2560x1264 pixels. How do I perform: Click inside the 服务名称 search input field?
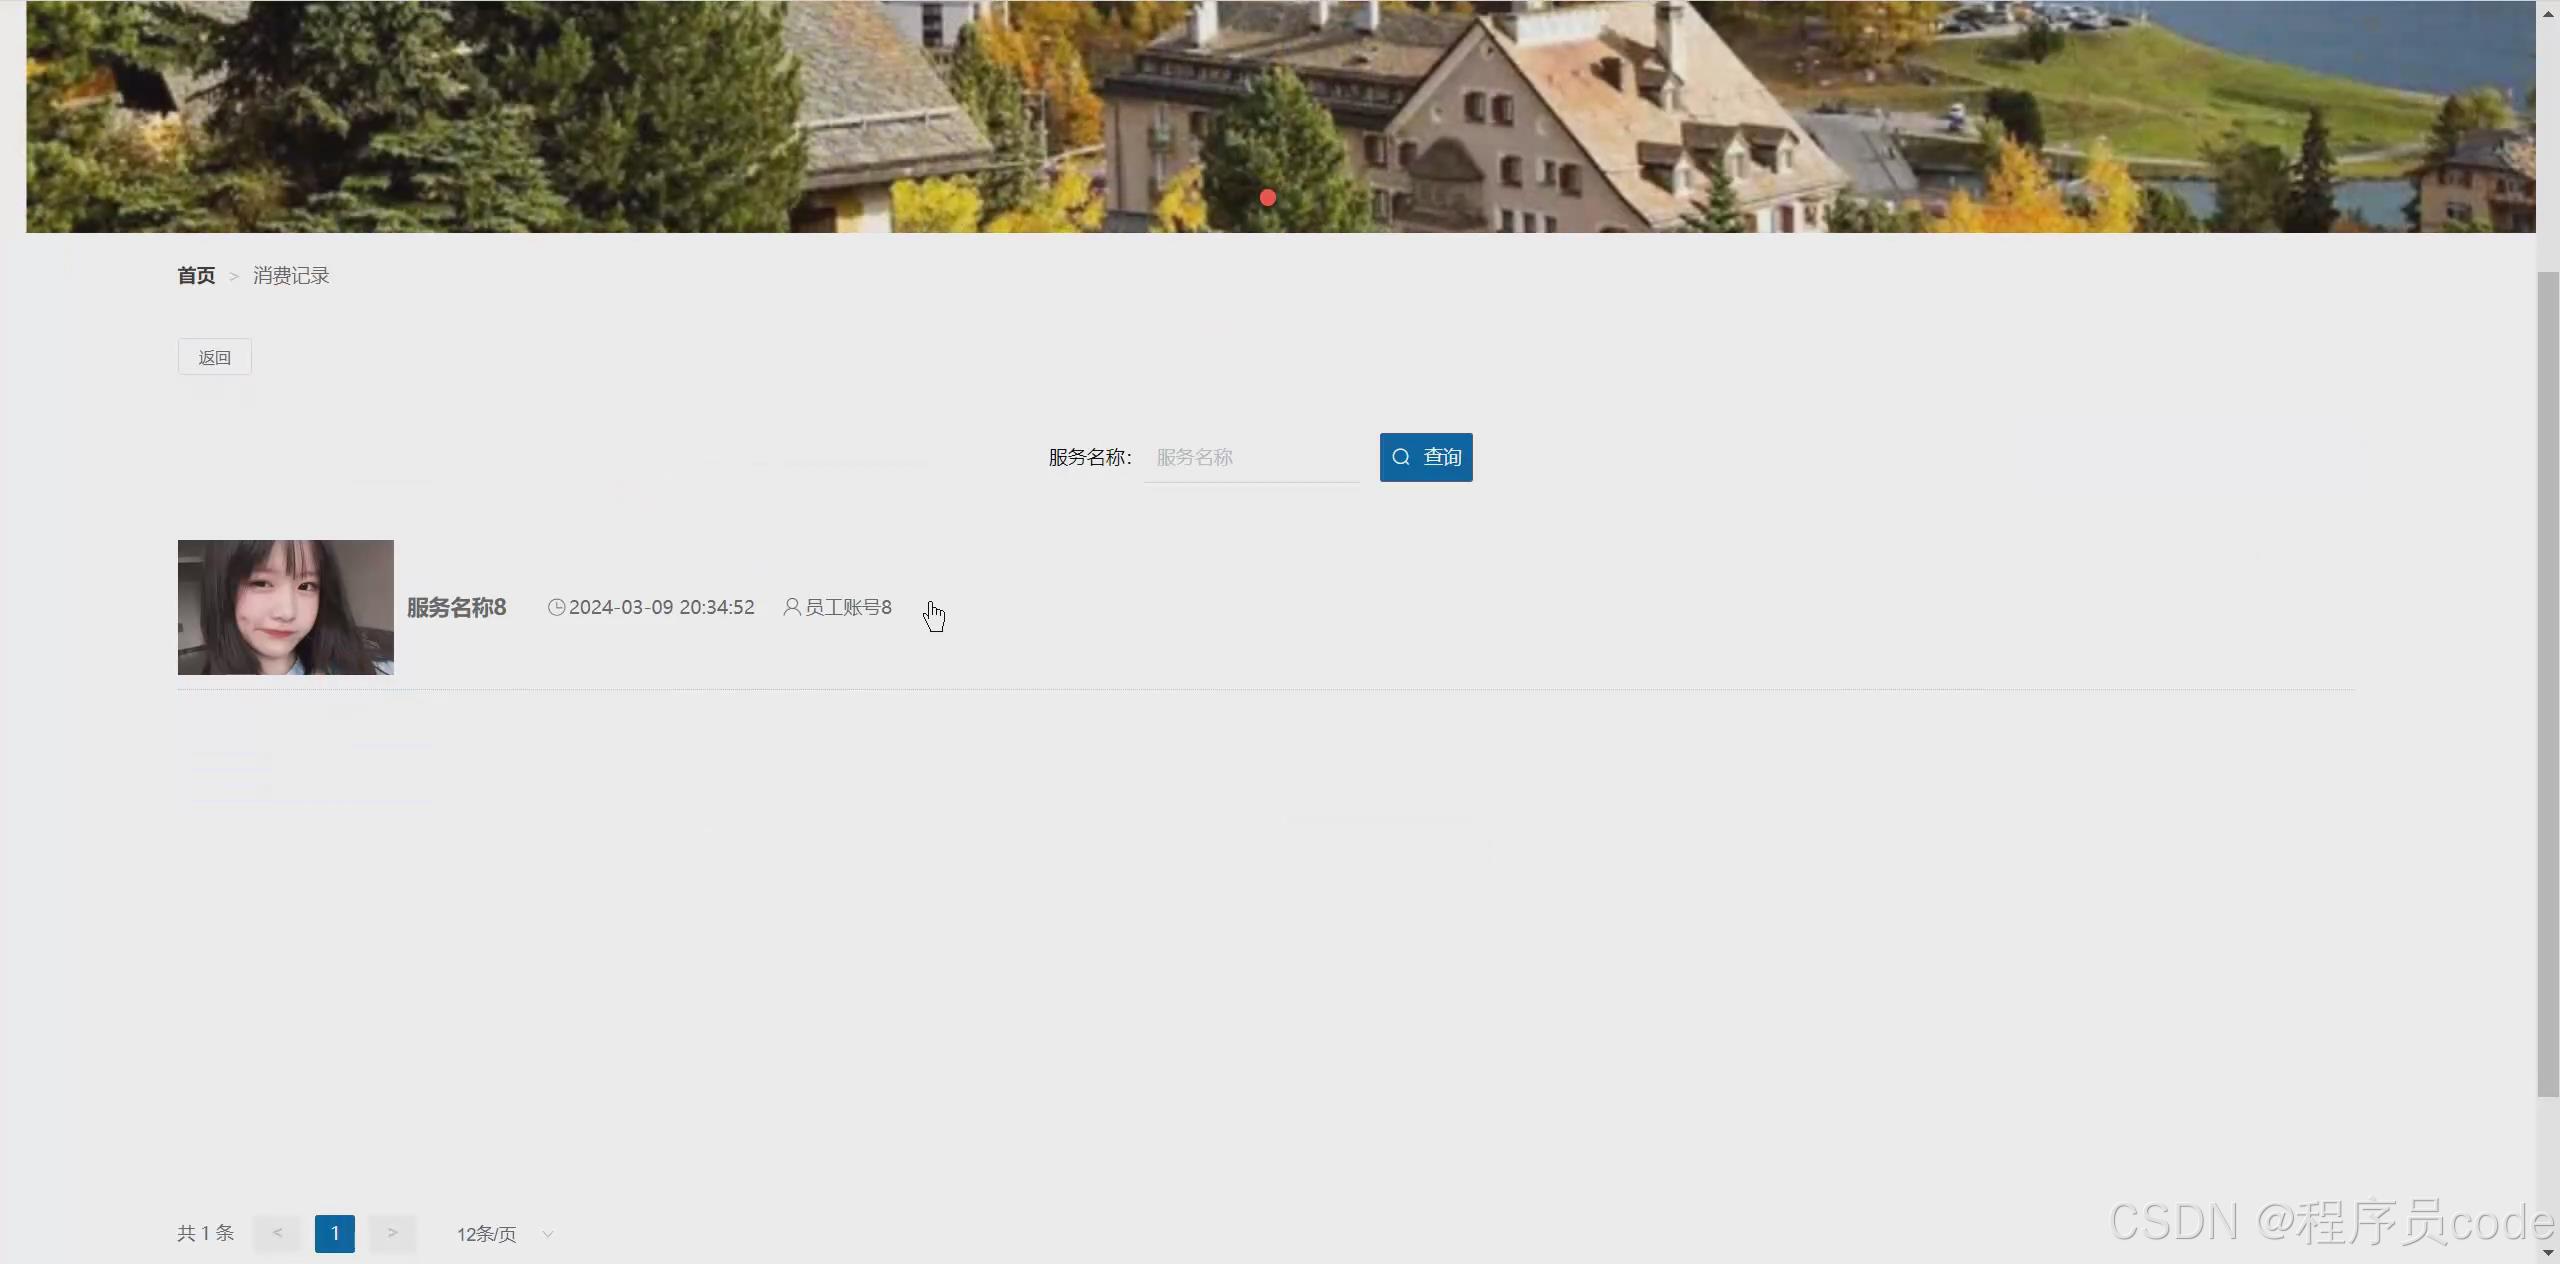pyautogui.click(x=1250, y=457)
